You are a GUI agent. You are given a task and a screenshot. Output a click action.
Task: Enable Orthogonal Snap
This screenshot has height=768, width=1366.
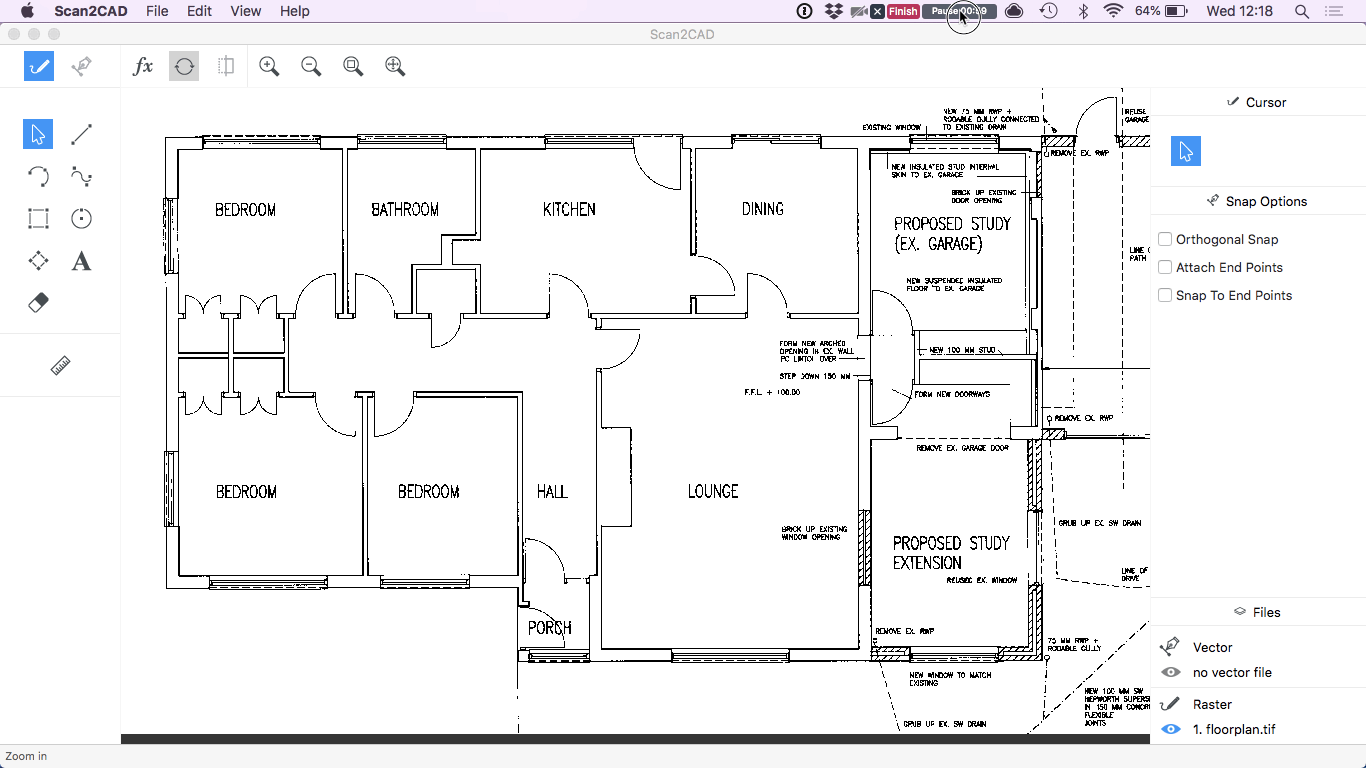(1165, 239)
